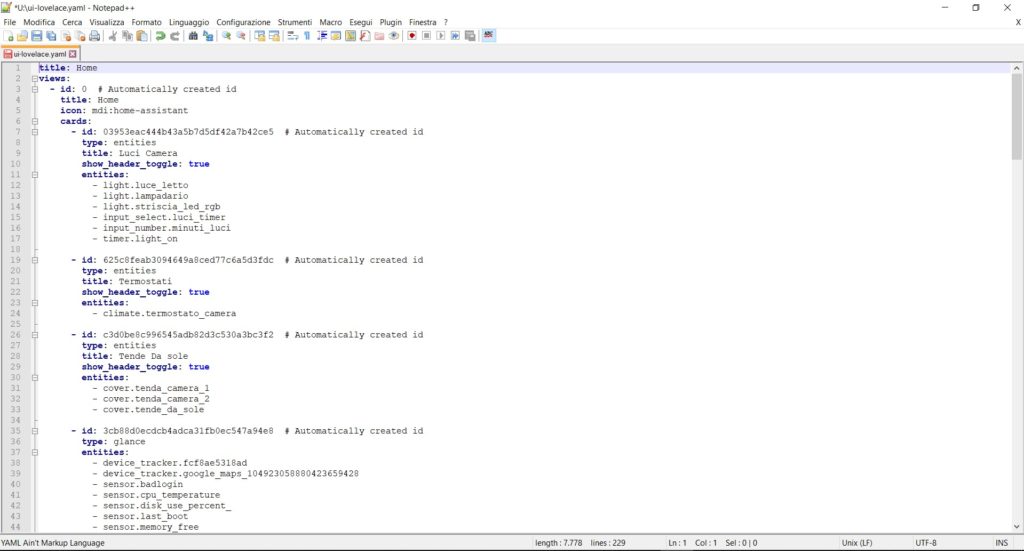Undo the last change with the Undo icon
This screenshot has height=551, width=1024.
(x=160, y=36)
